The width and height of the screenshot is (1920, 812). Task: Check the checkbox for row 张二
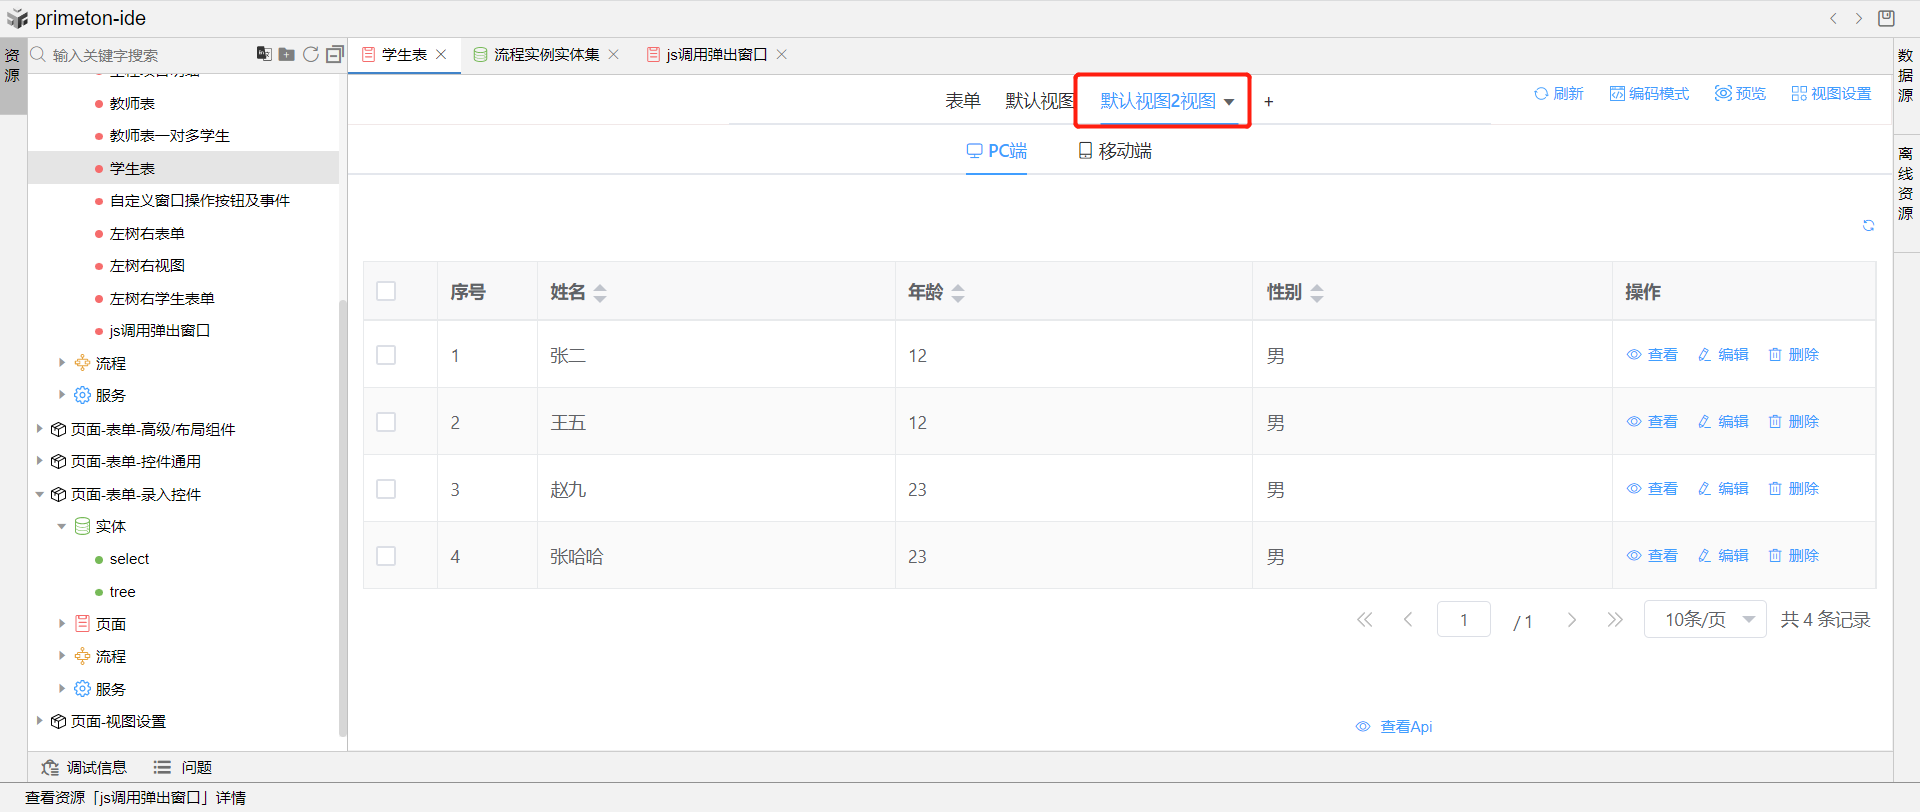tap(386, 355)
